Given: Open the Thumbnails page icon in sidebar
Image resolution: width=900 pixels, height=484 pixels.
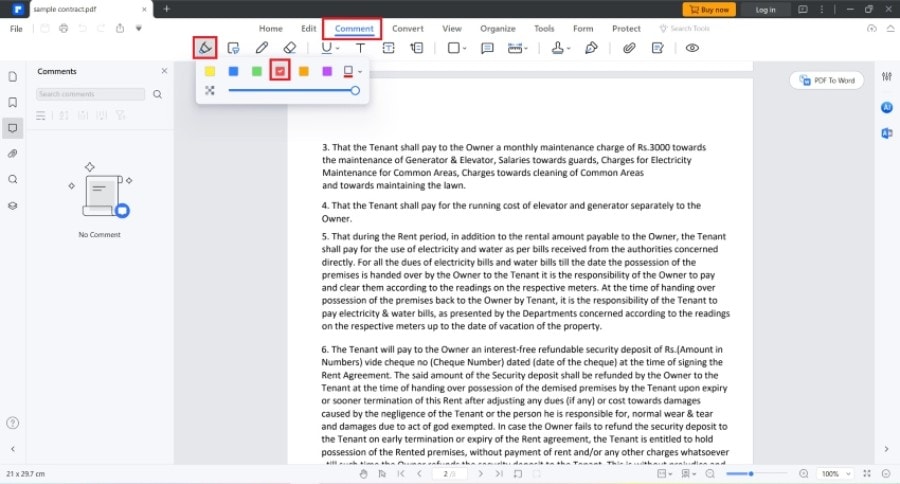Looking at the screenshot, I should [13, 77].
